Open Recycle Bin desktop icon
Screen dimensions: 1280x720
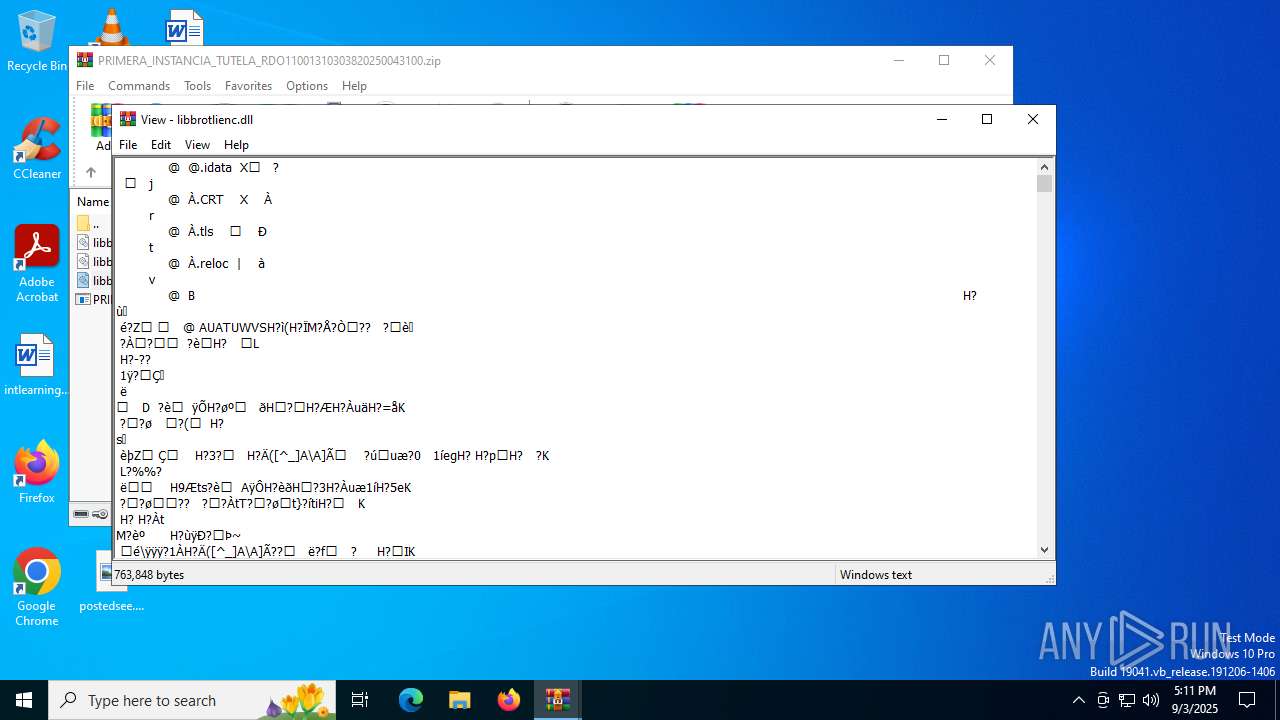pos(37,42)
